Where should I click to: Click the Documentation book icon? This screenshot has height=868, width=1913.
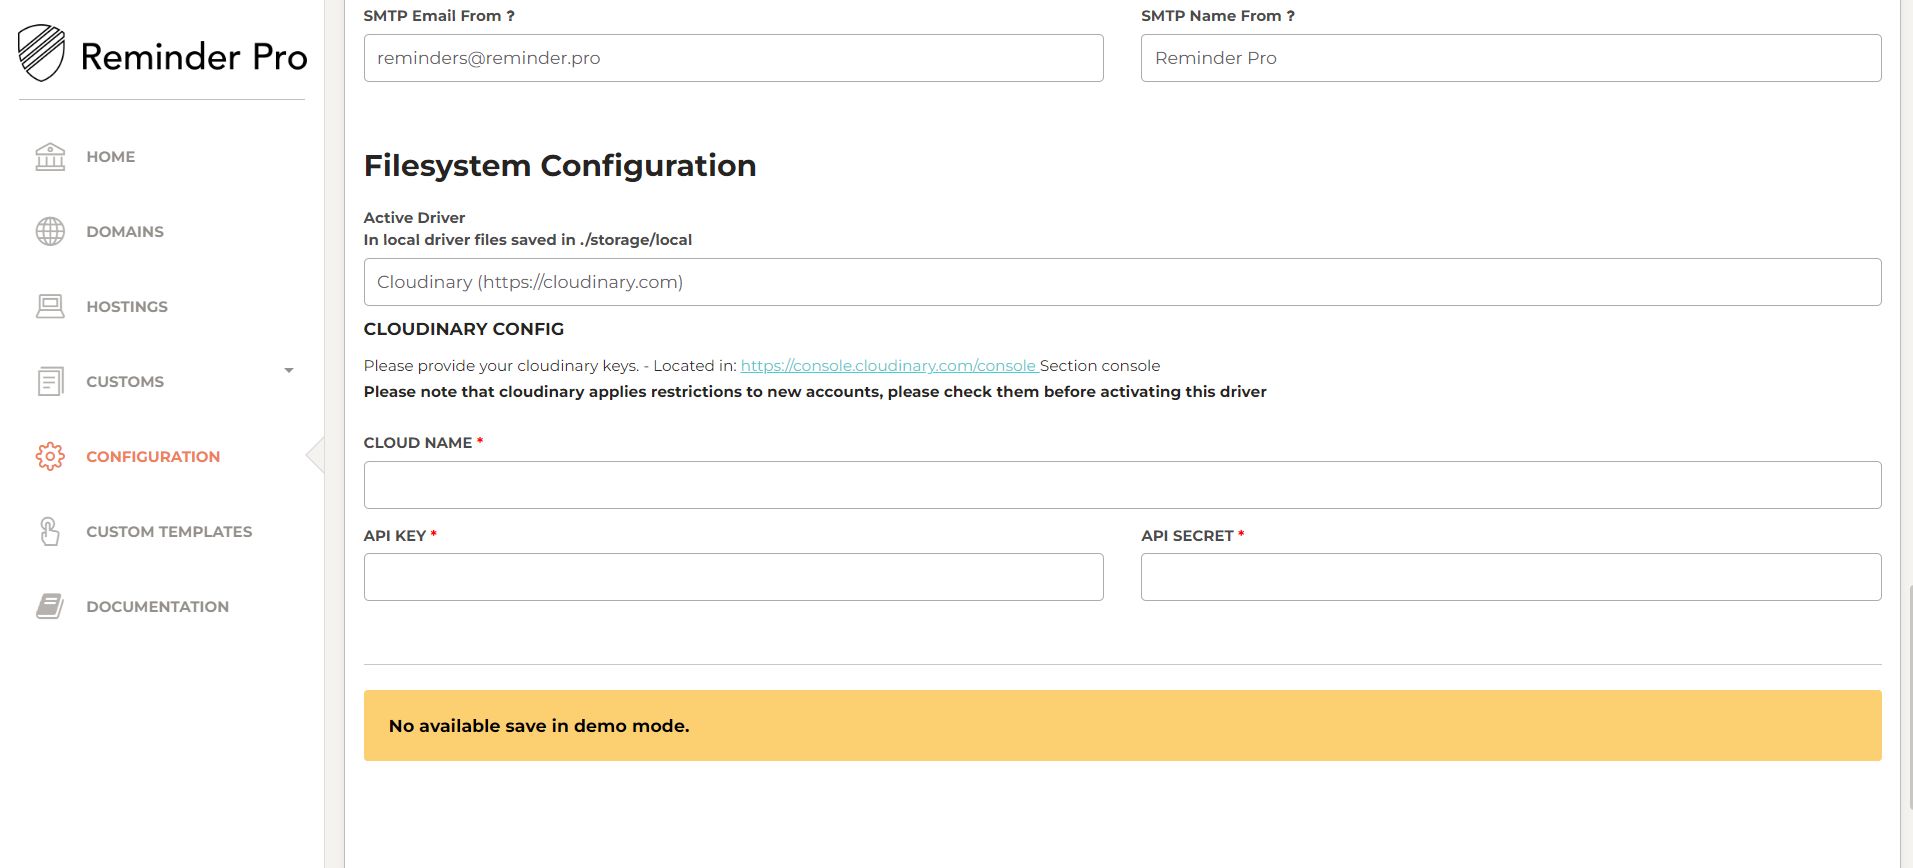coord(50,606)
